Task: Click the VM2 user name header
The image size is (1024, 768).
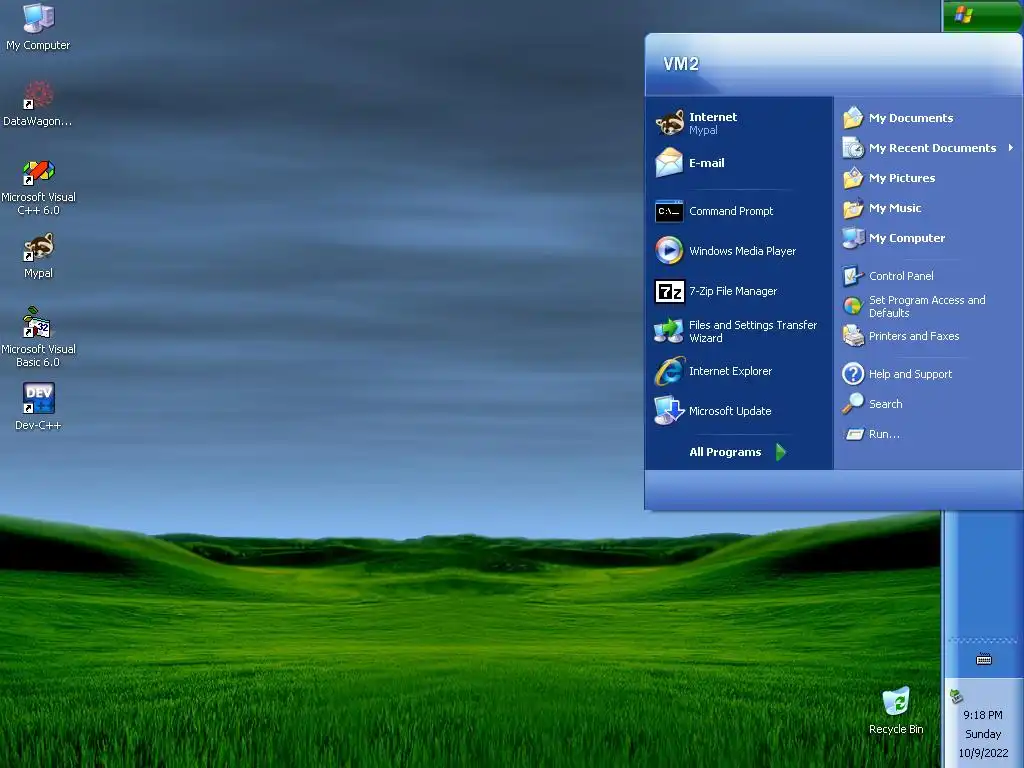Action: coord(681,63)
